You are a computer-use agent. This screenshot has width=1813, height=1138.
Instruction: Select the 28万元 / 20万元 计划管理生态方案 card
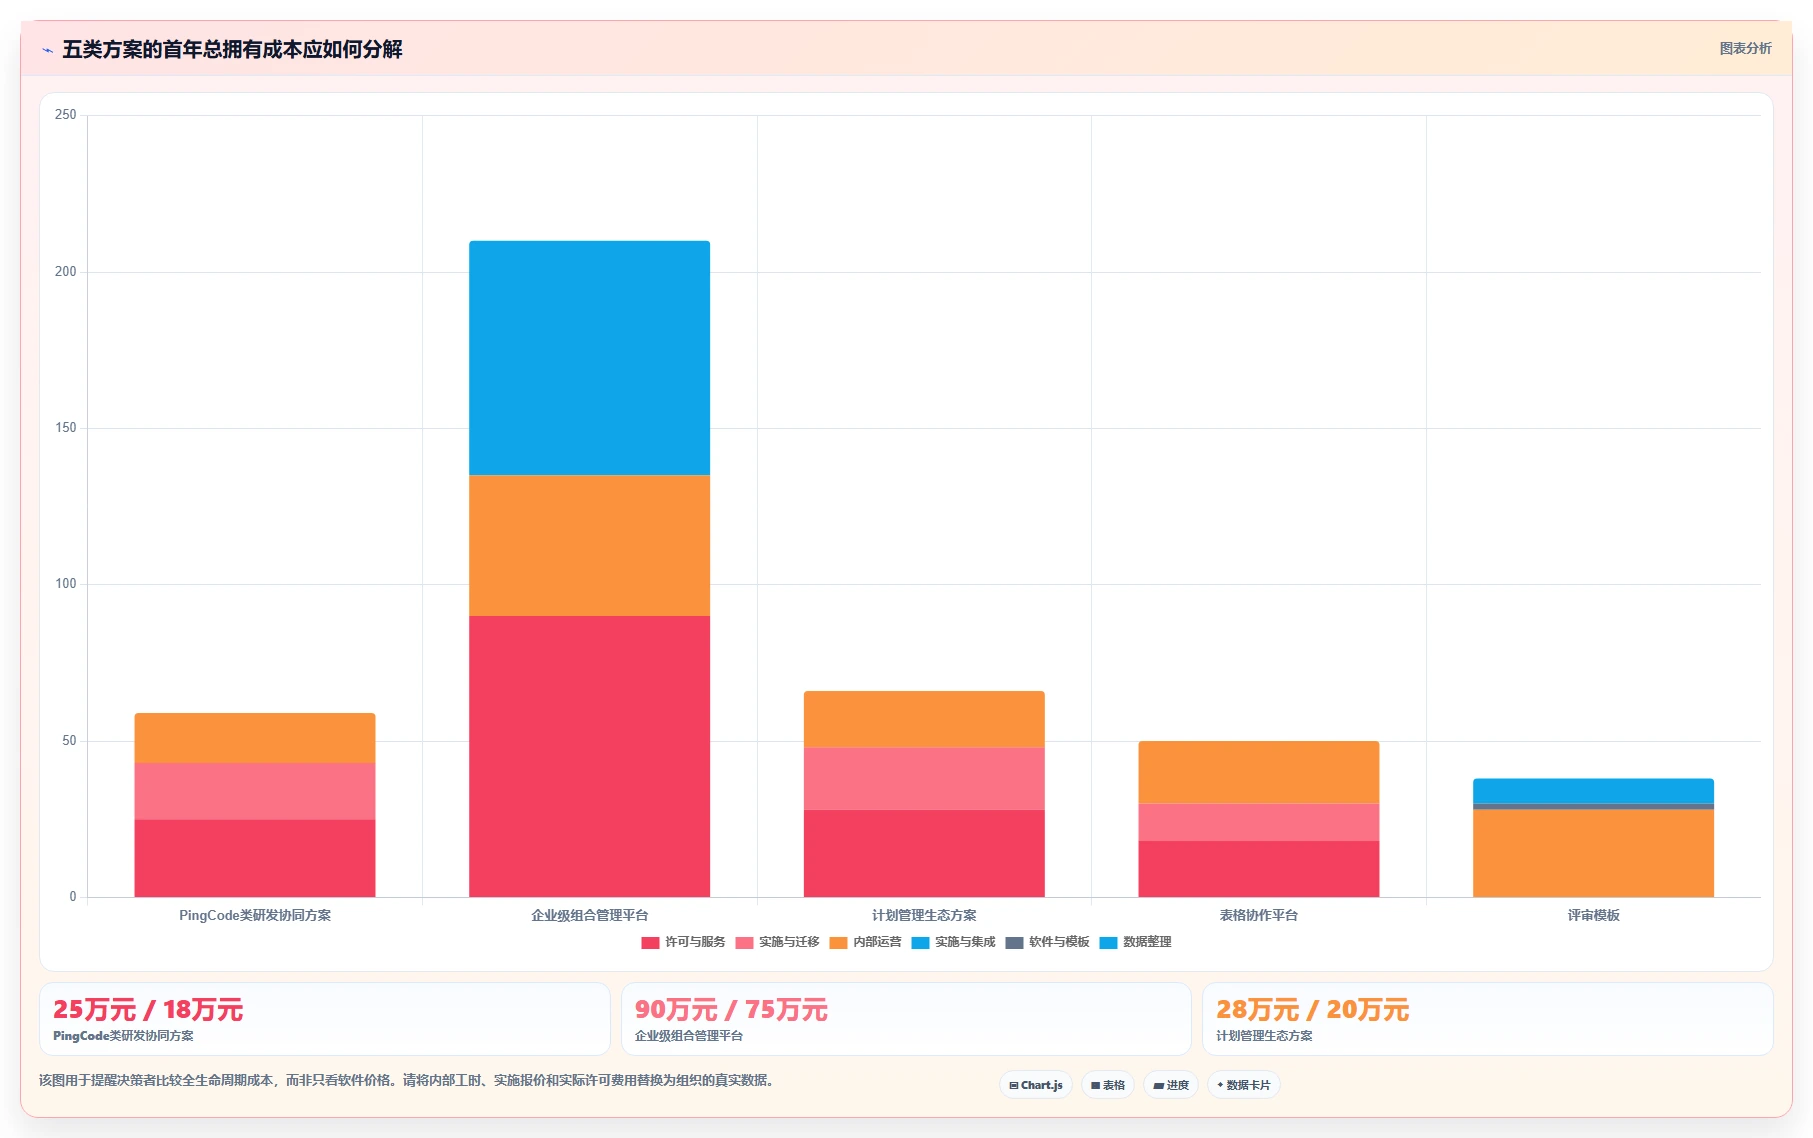pyautogui.click(x=1487, y=1018)
